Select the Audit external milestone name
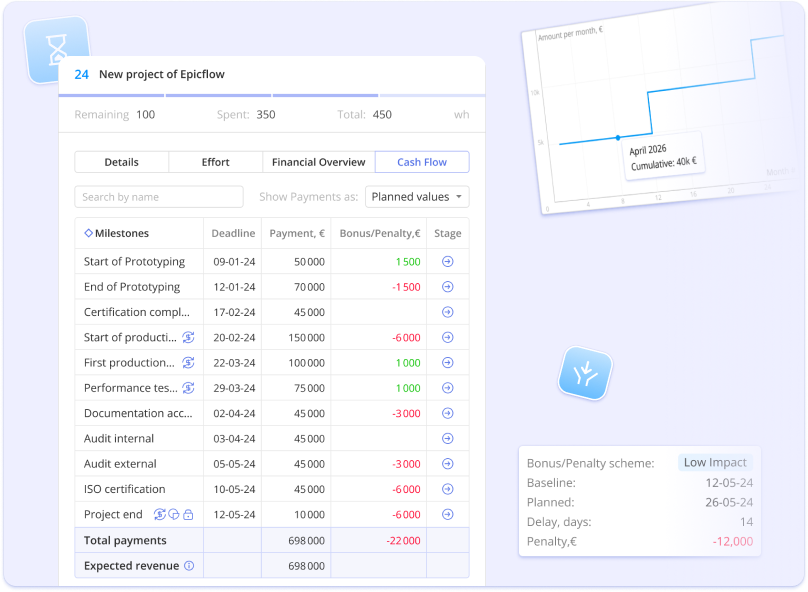Screen dimensions: 808x592 pyautogui.click(x=120, y=464)
